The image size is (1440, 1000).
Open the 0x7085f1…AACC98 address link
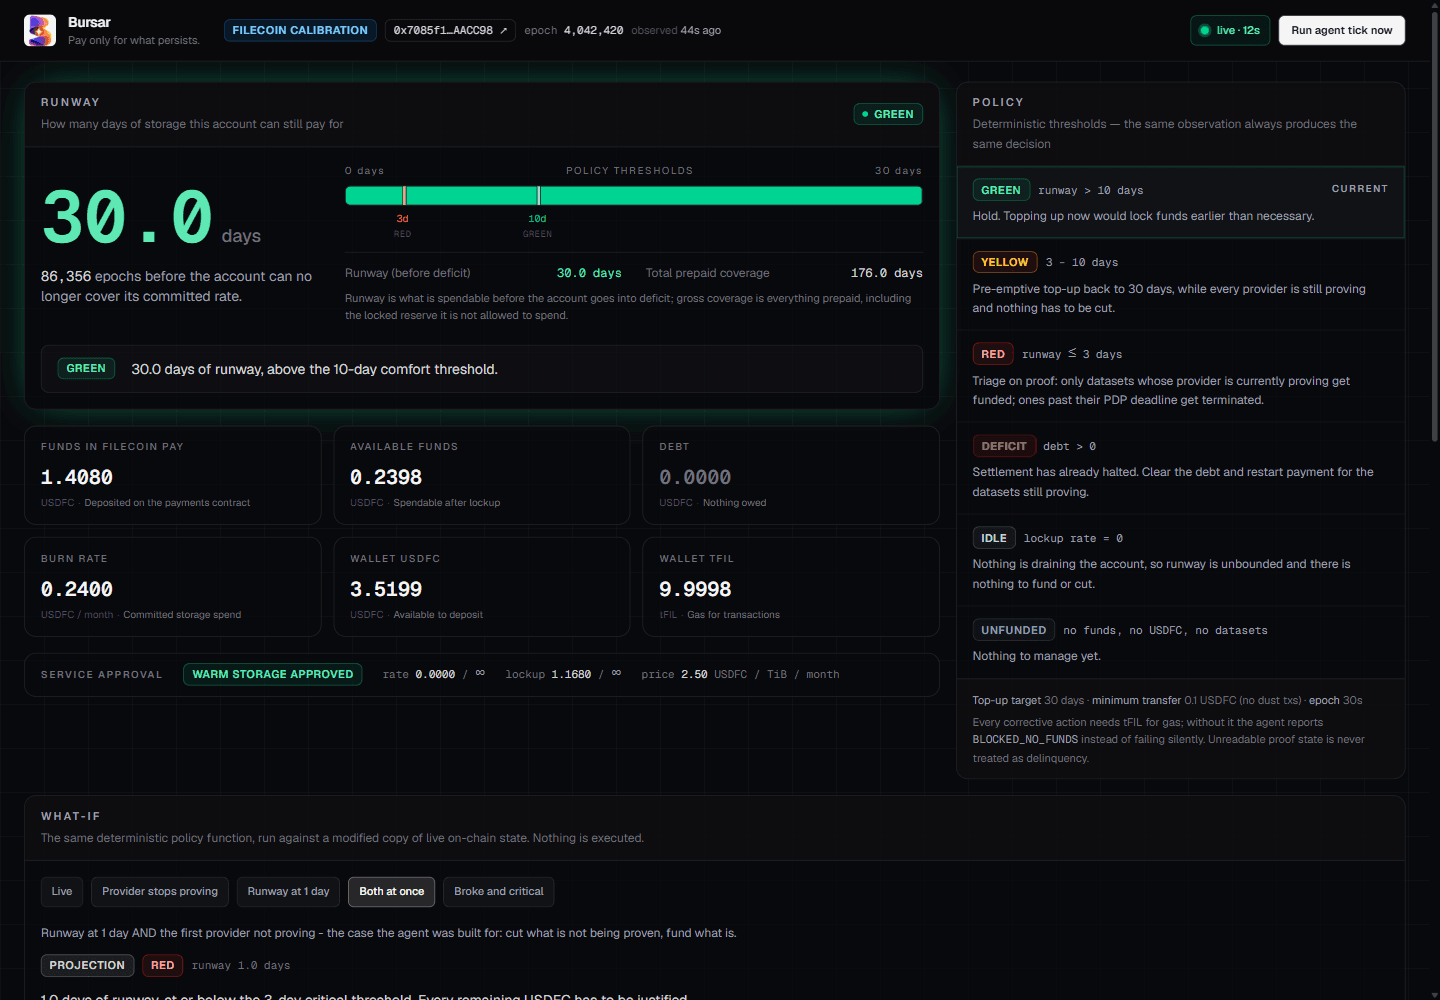[x=450, y=30]
